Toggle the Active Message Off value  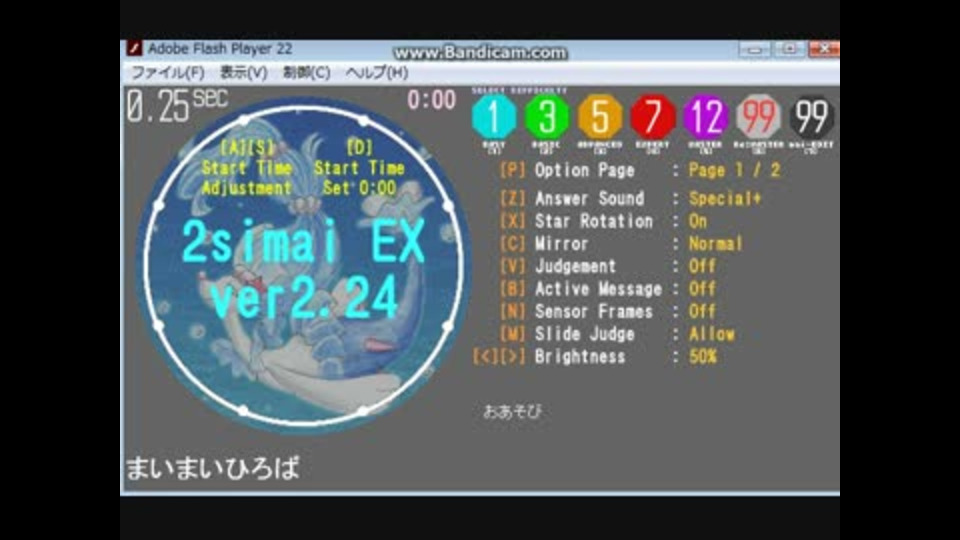[x=702, y=289]
